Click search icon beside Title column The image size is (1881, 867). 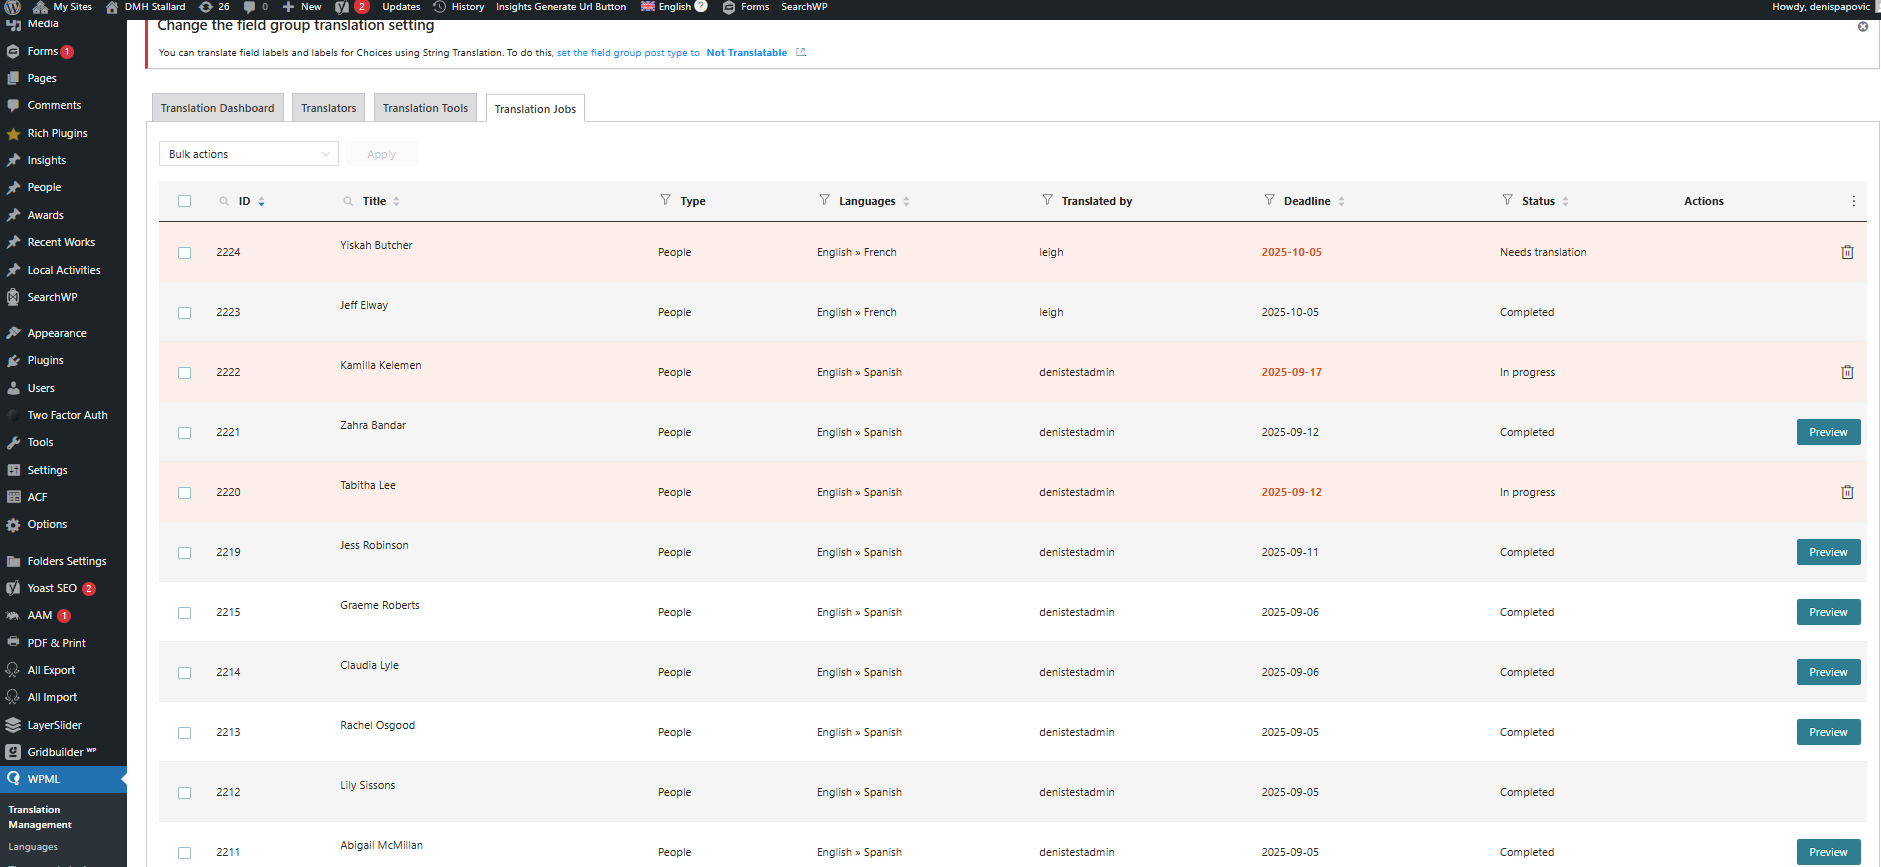(x=348, y=201)
